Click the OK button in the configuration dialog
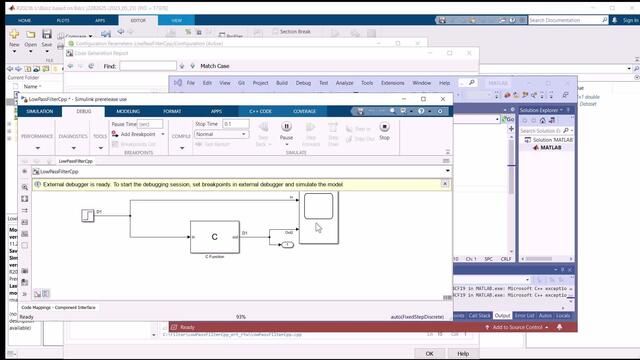The height and width of the screenshot is (360, 640). [x=429, y=353]
